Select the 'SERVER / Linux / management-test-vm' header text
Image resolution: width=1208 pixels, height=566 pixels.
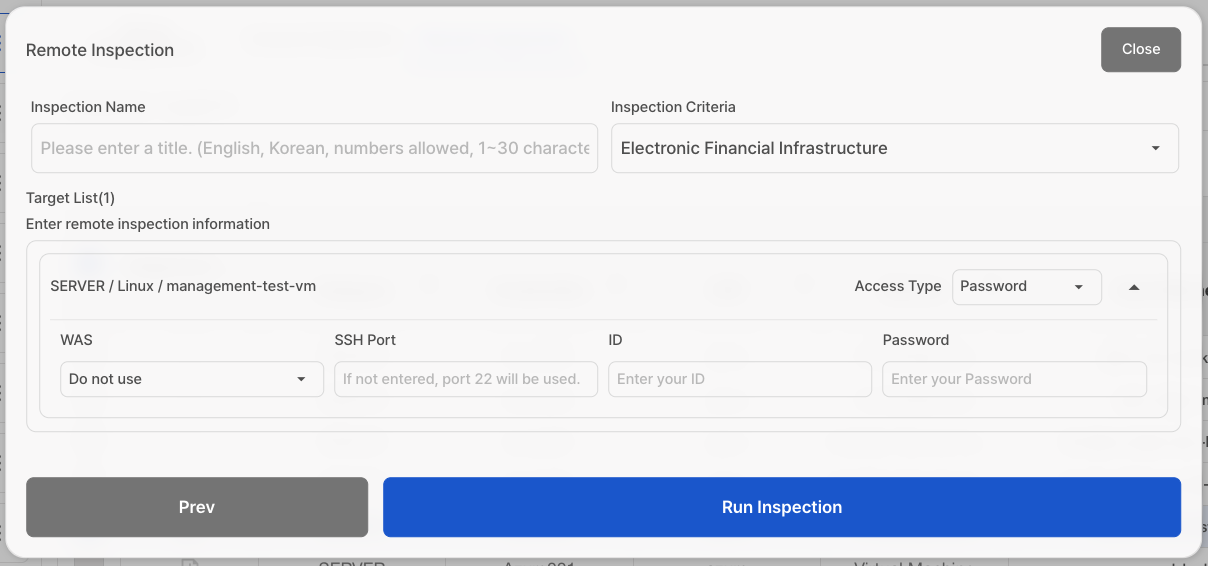[183, 286]
